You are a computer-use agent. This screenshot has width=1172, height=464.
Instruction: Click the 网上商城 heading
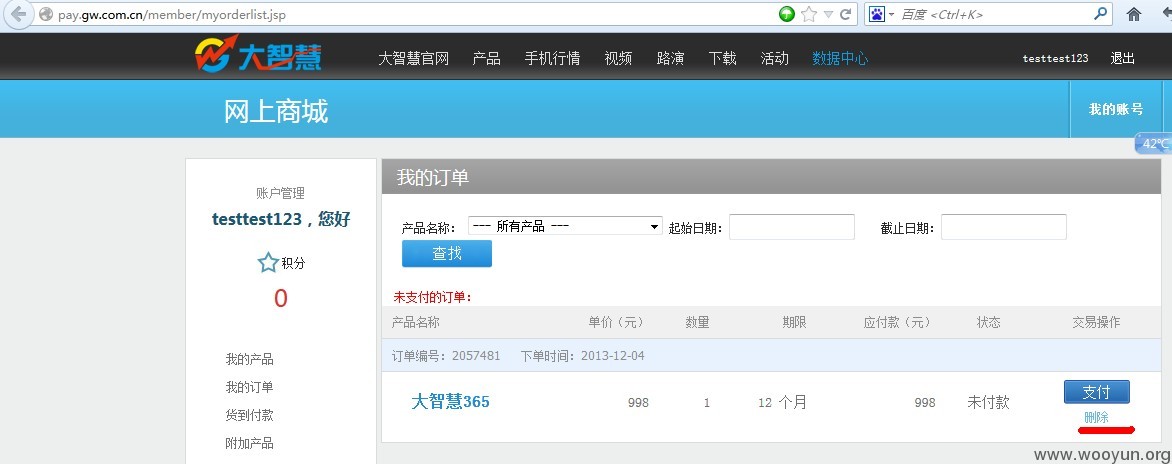click(276, 112)
